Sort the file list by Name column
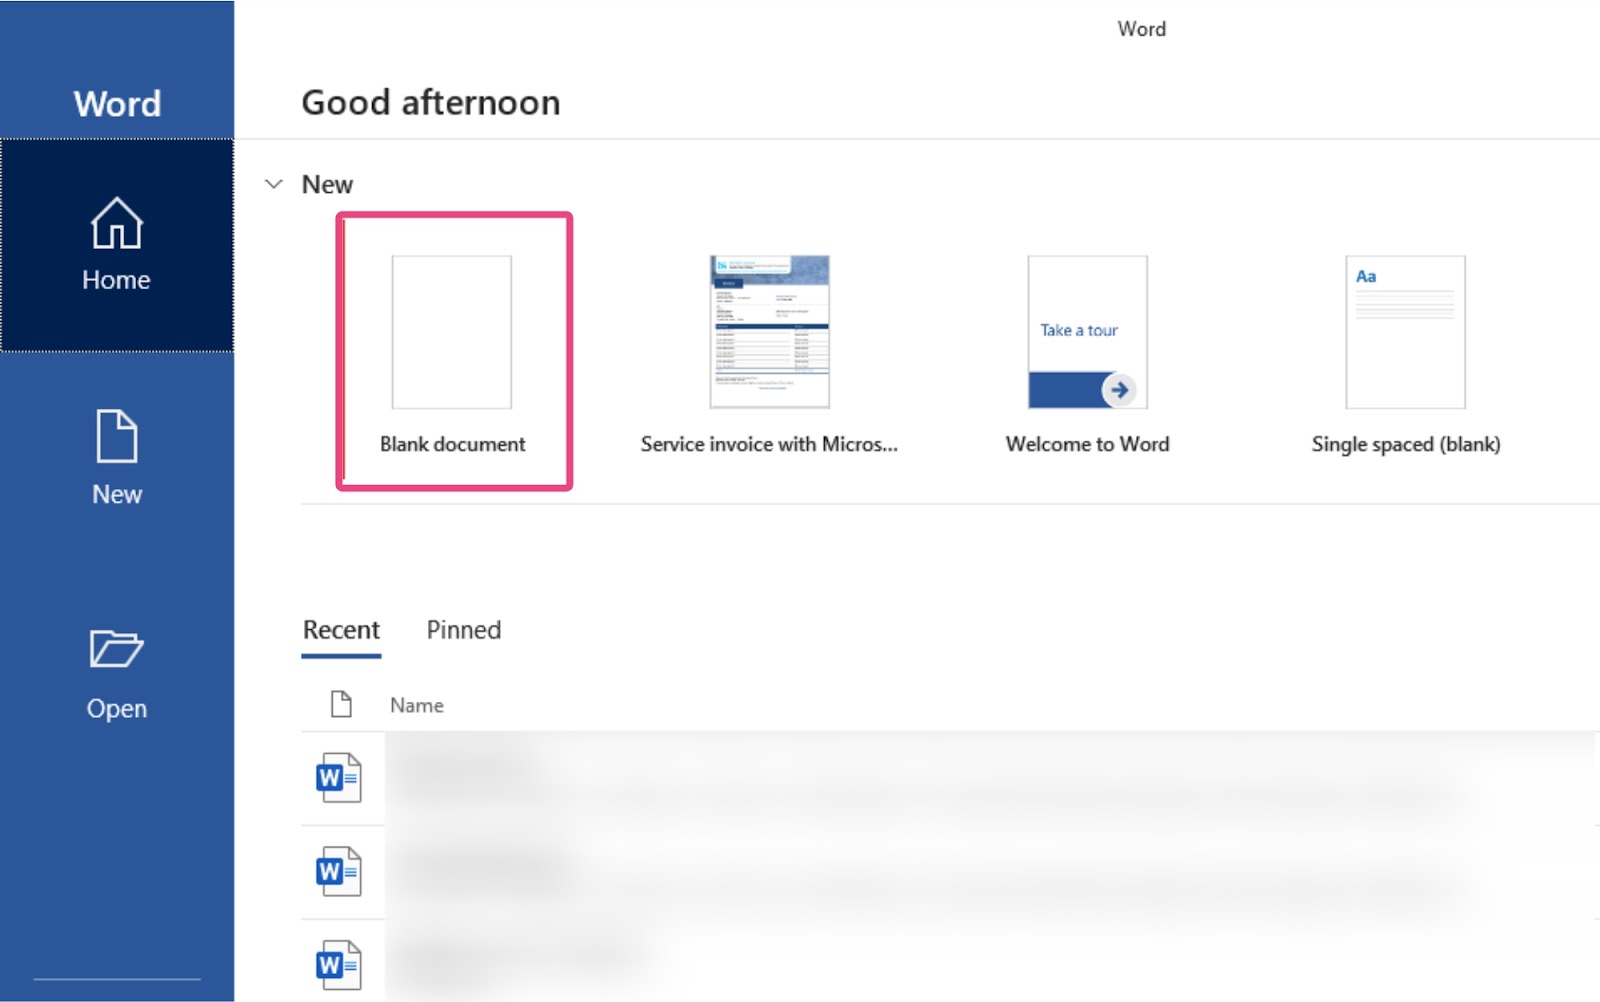1600x1002 pixels. click(x=417, y=705)
